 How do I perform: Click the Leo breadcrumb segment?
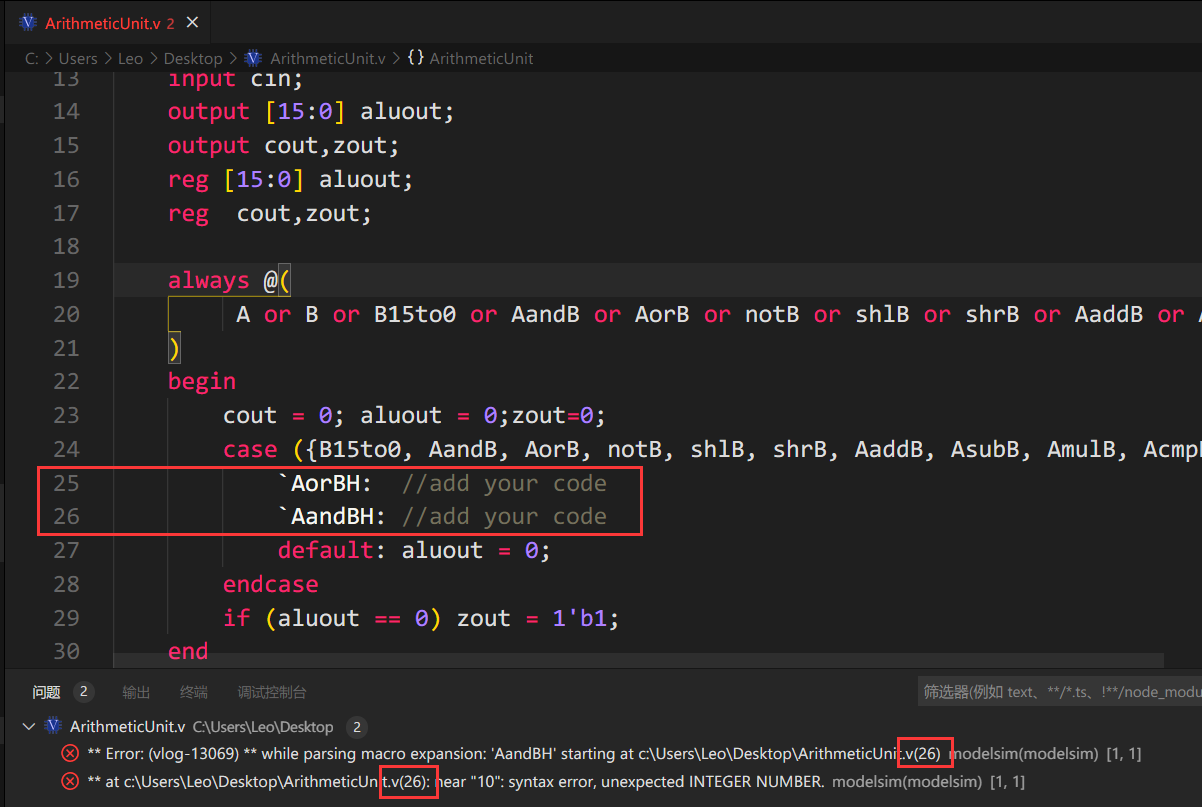[x=131, y=58]
